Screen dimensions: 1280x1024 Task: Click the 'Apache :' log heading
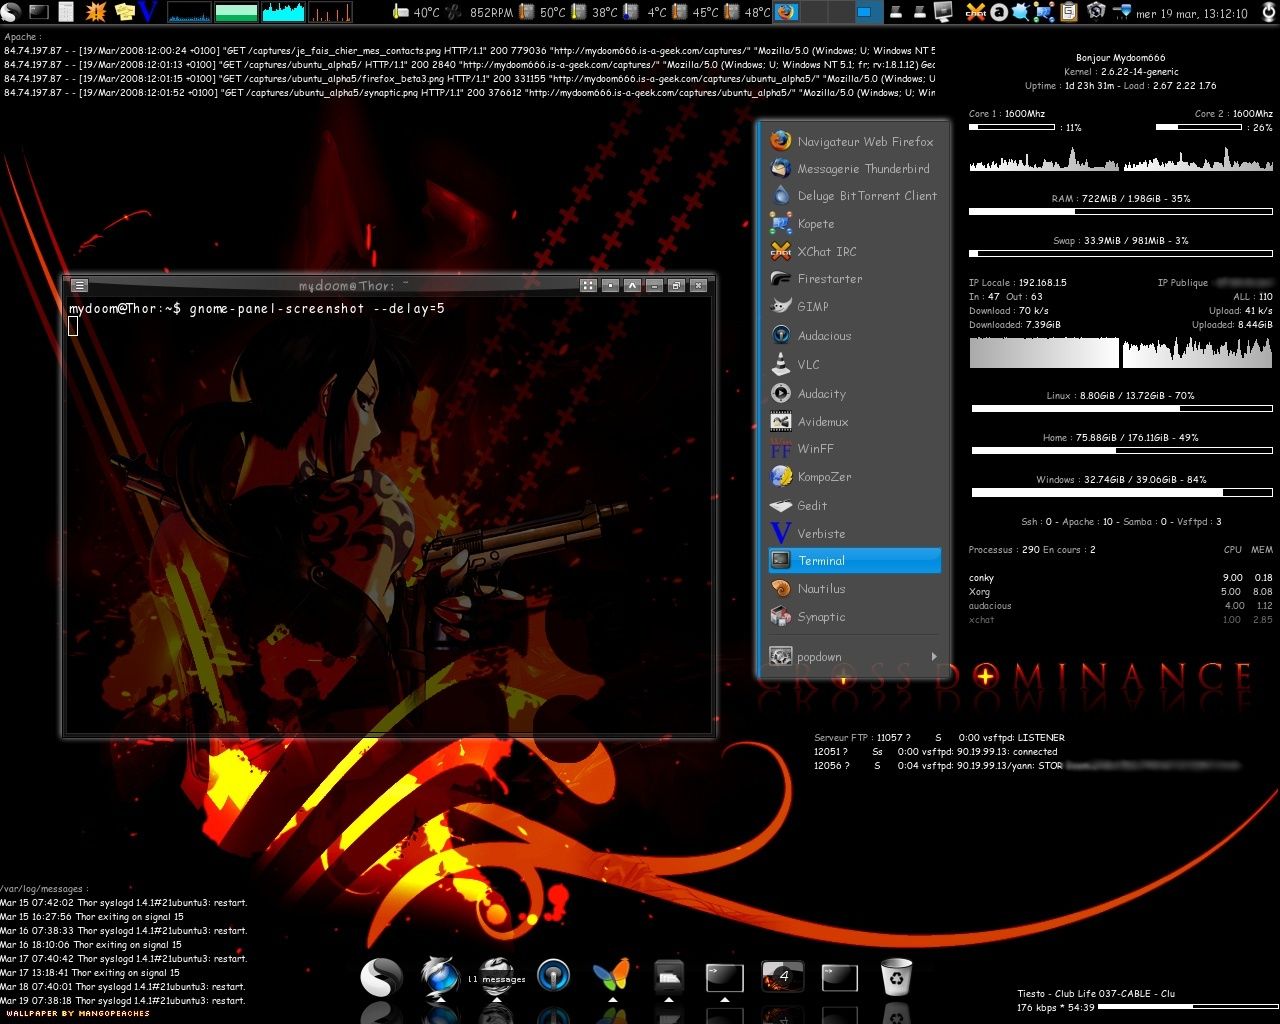coord(23,37)
